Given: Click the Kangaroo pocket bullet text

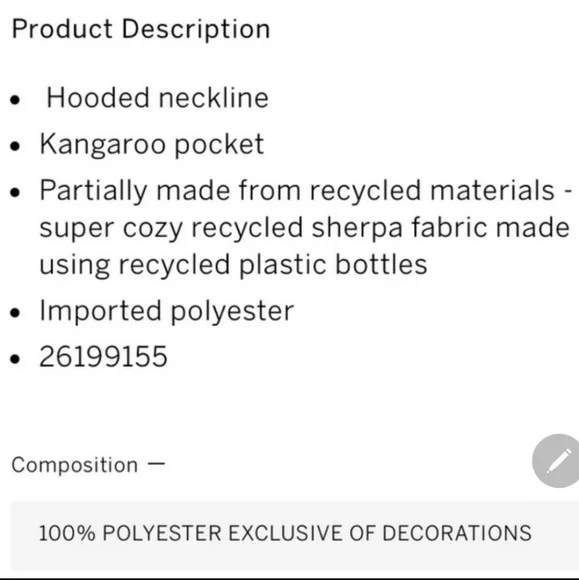Looking at the screenshot, I should 152,144.
